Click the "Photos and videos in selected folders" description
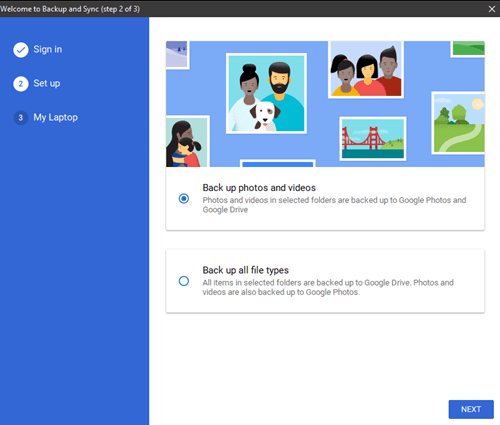 pos(334,205)
